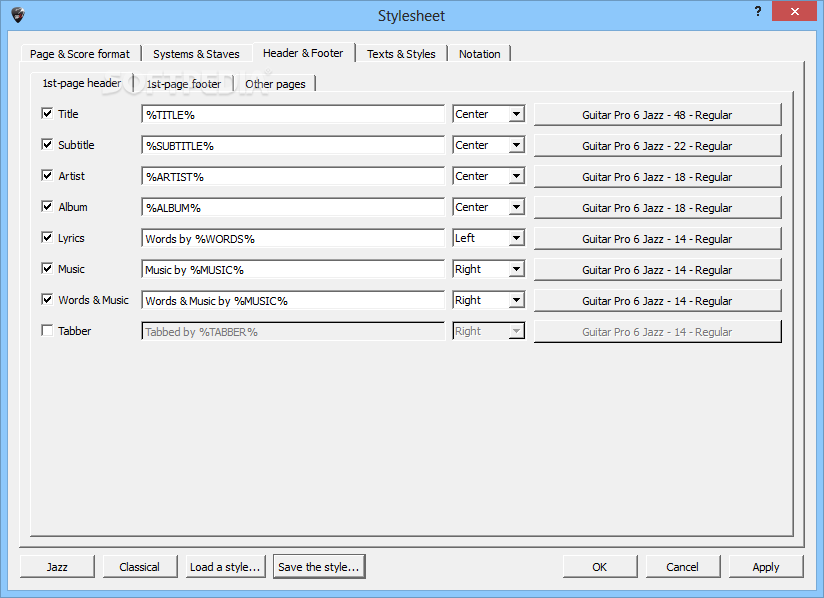Change the Lyrics row font button
Screen dimensions: 824x598
click(x=657, y=239)
